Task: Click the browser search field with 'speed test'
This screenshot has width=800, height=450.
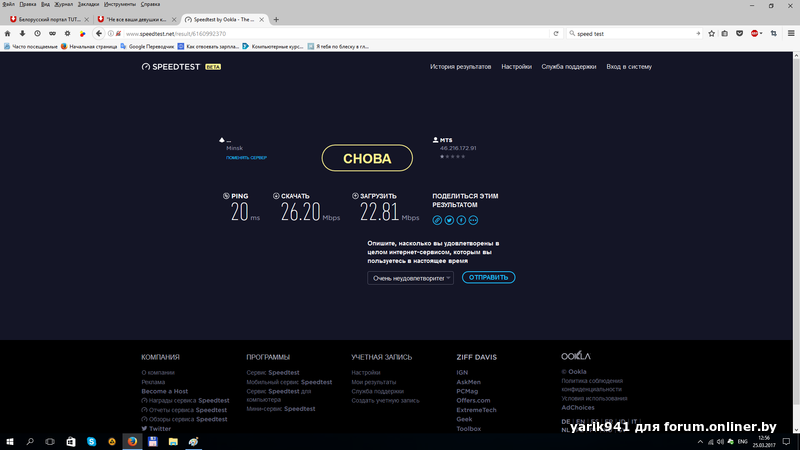Action: 620,33
